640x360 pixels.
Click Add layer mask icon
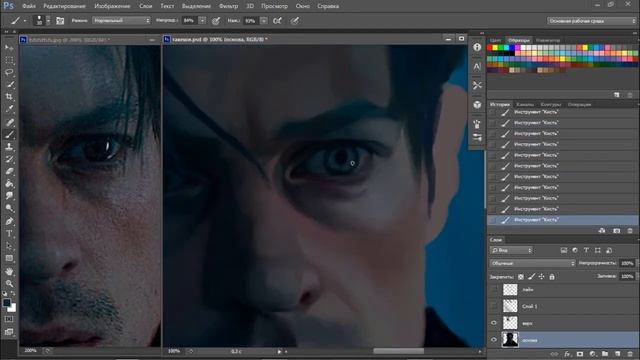pos(580,354)
